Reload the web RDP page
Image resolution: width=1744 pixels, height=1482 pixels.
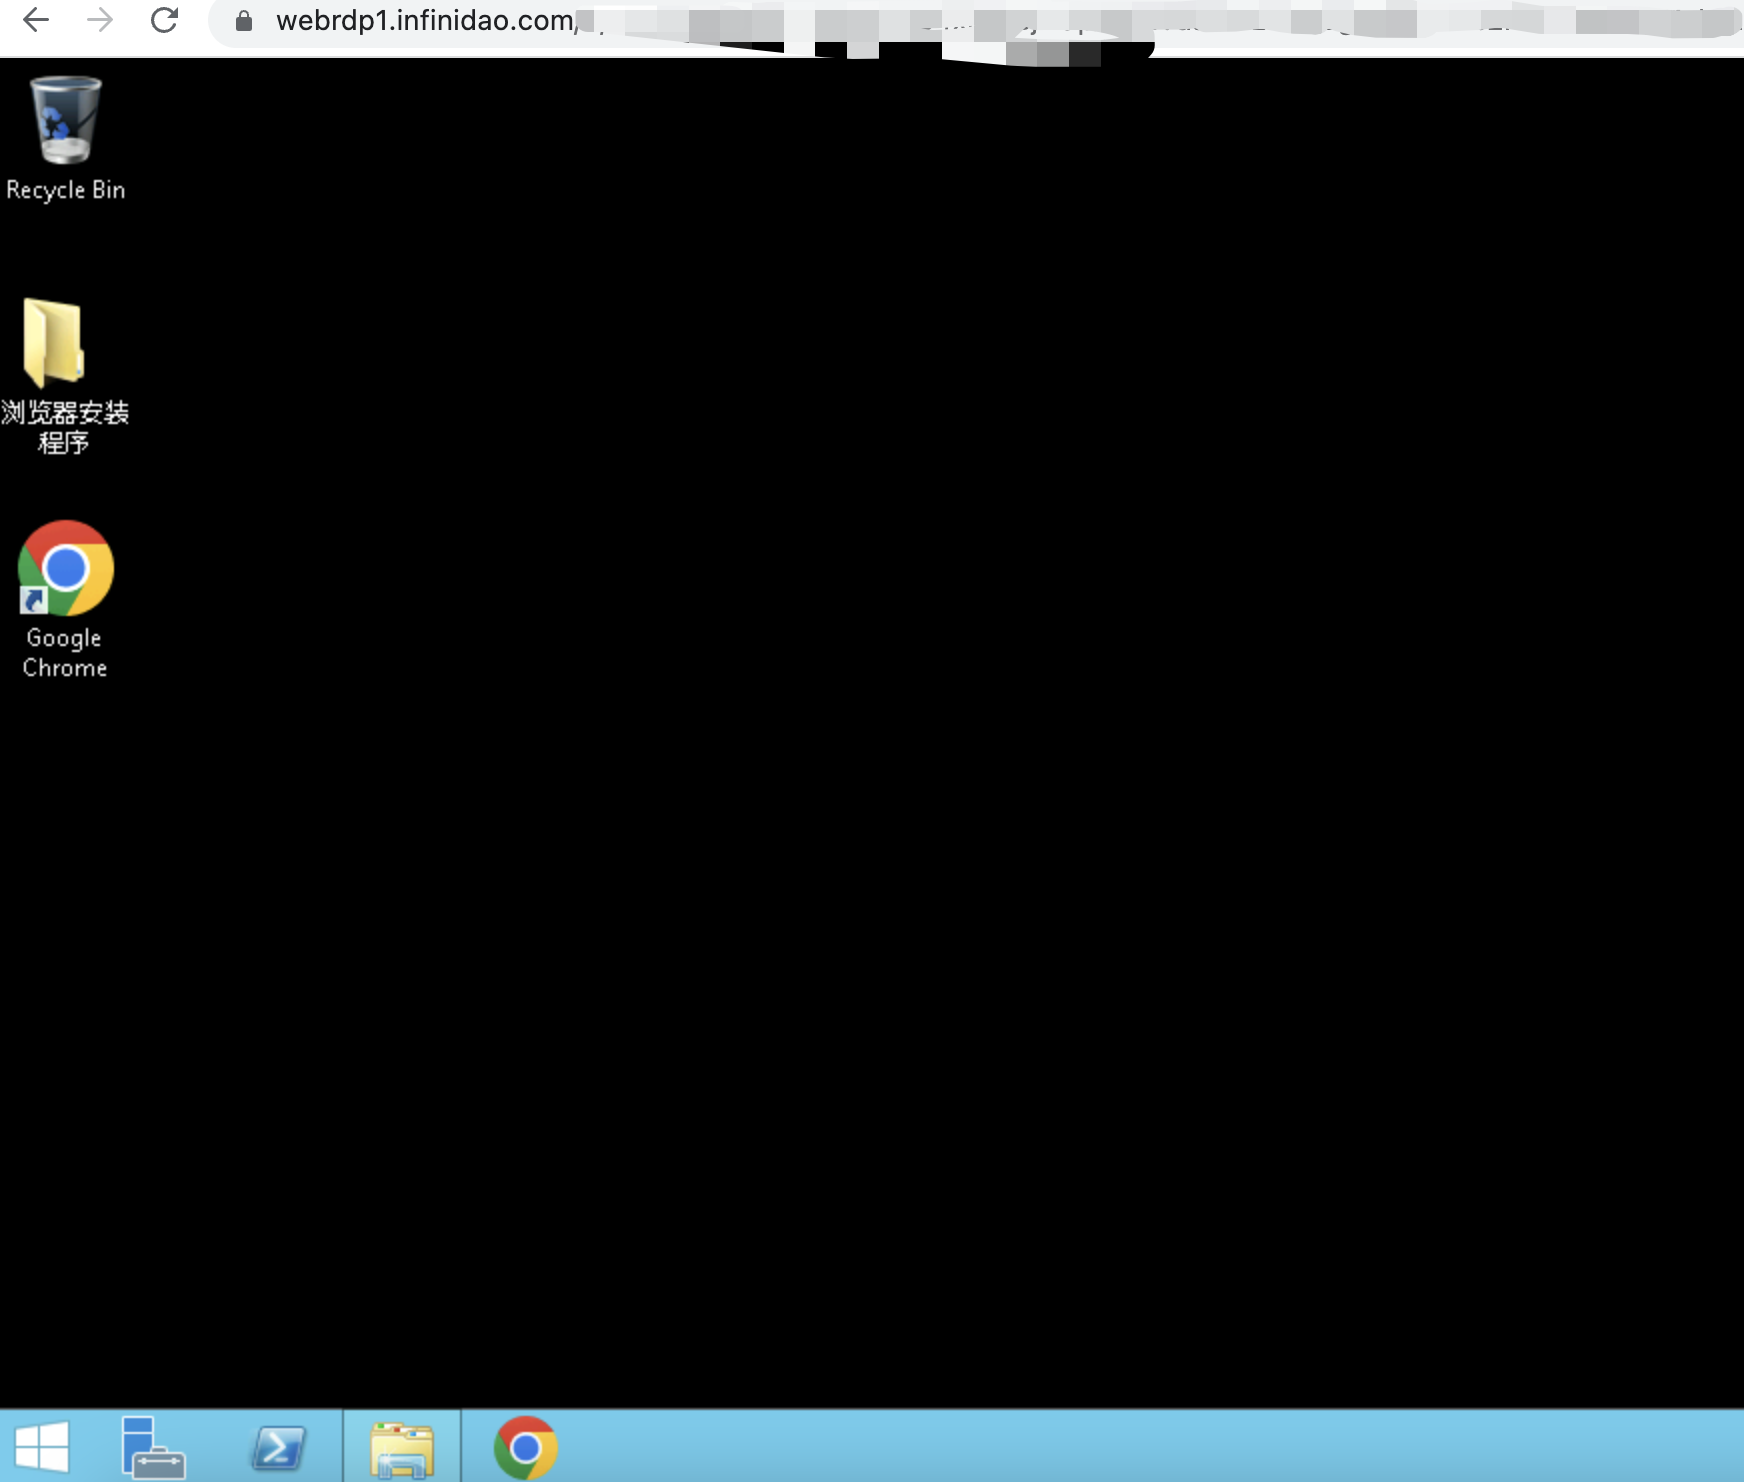pos(164,20)
